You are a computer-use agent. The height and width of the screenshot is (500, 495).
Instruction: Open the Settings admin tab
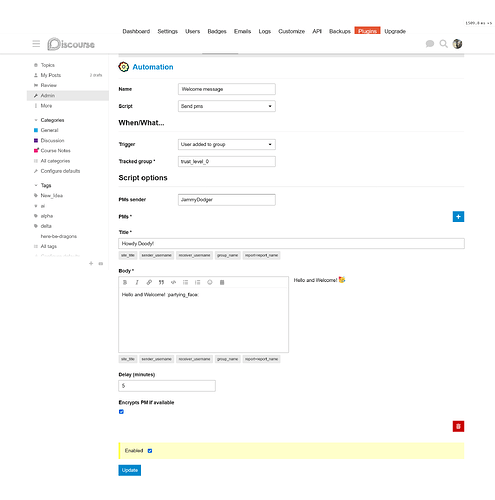168,31
